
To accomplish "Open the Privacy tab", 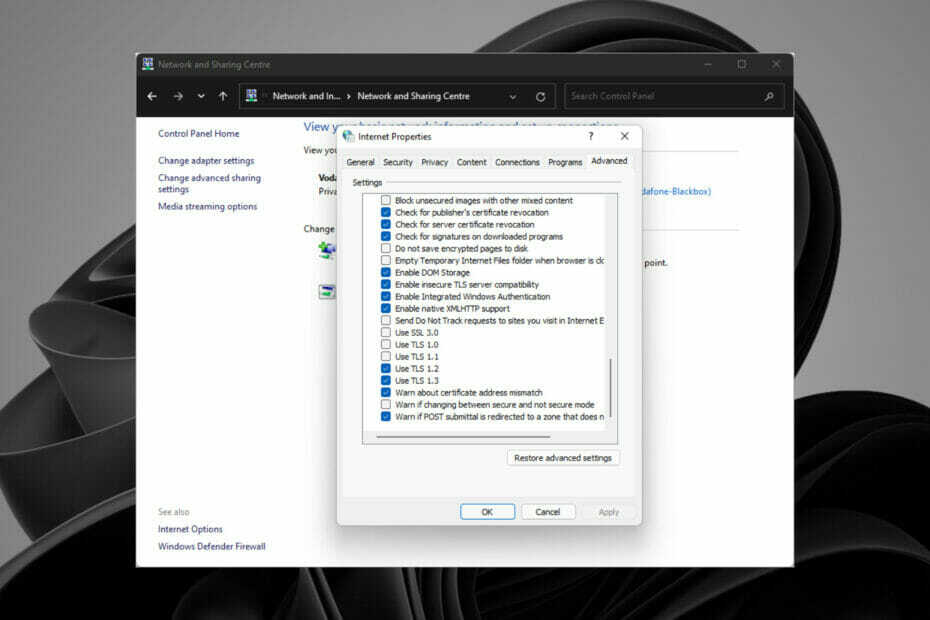I will click(x=434, y=162).
